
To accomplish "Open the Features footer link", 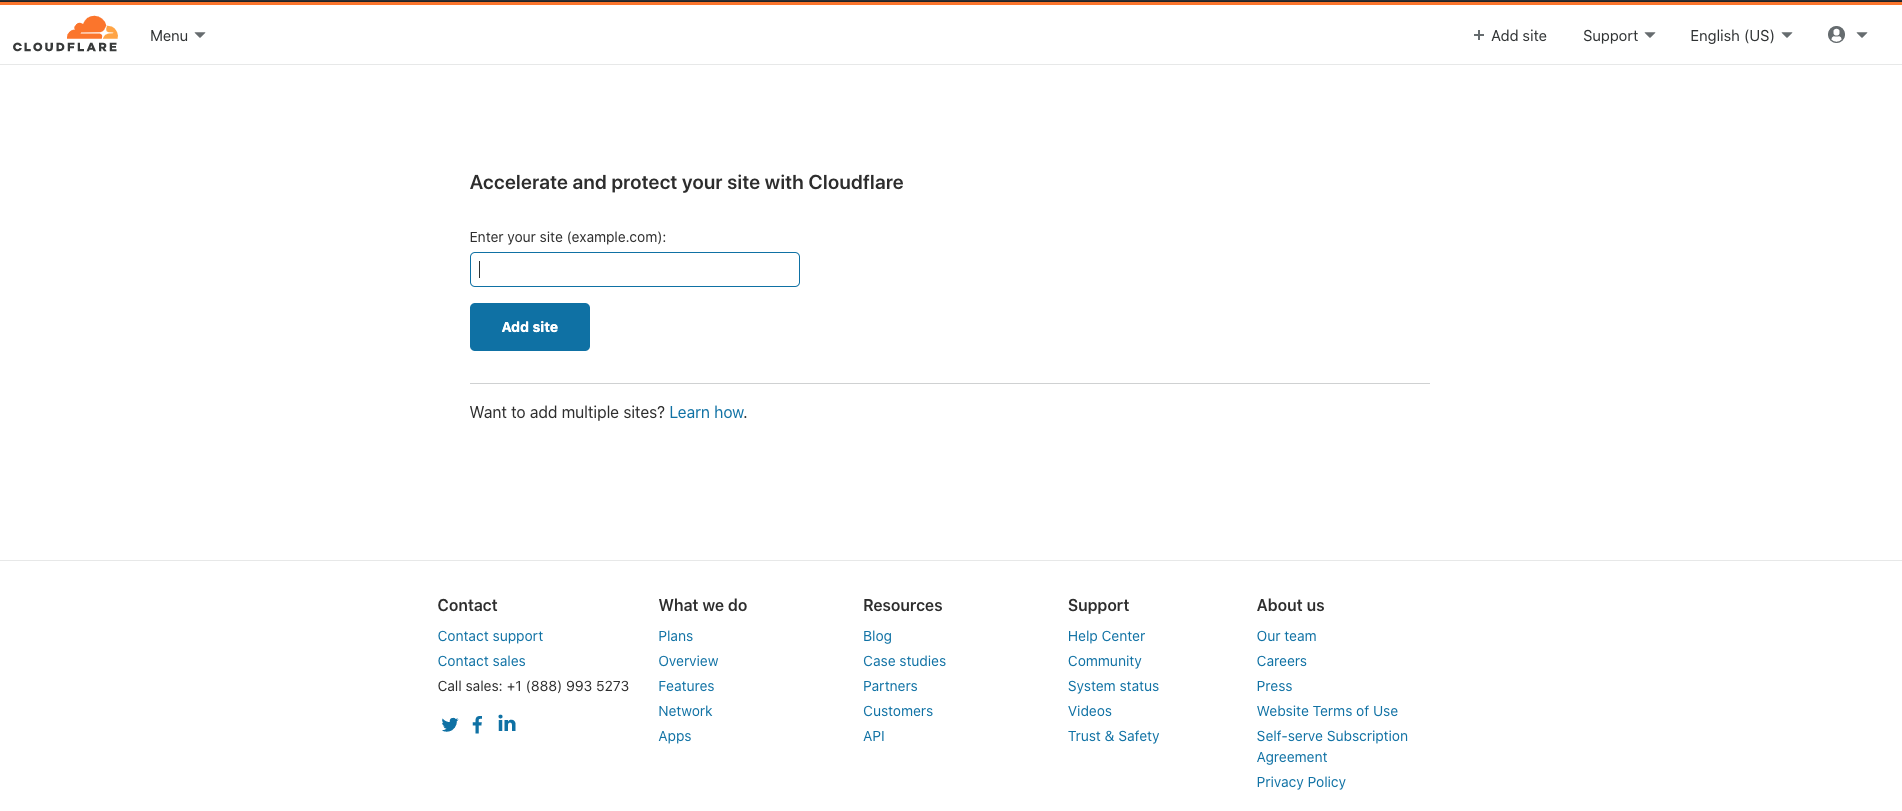I will coord(686,686).
